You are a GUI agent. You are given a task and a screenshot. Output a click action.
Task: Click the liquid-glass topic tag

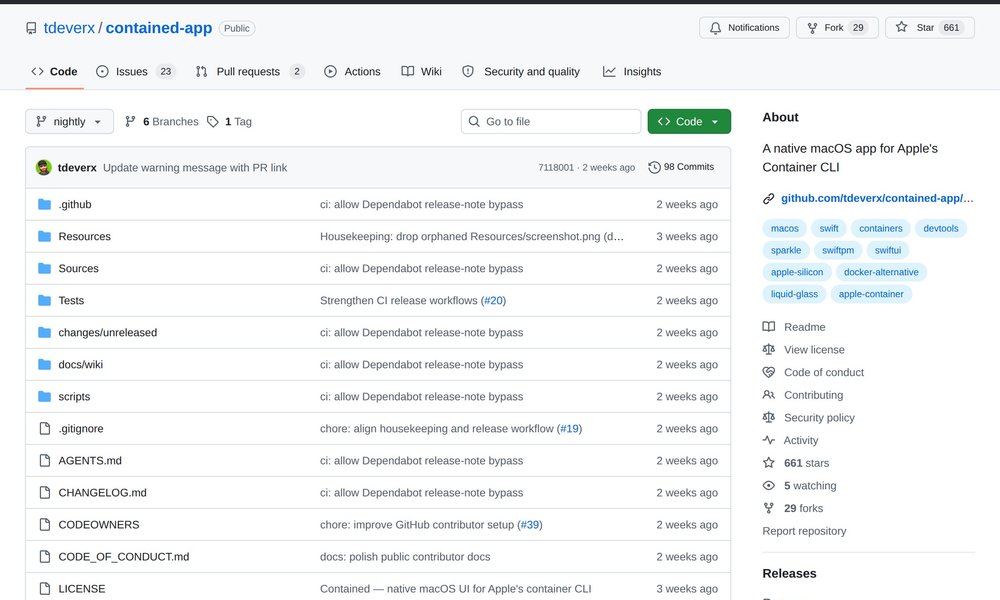(794, 294)
